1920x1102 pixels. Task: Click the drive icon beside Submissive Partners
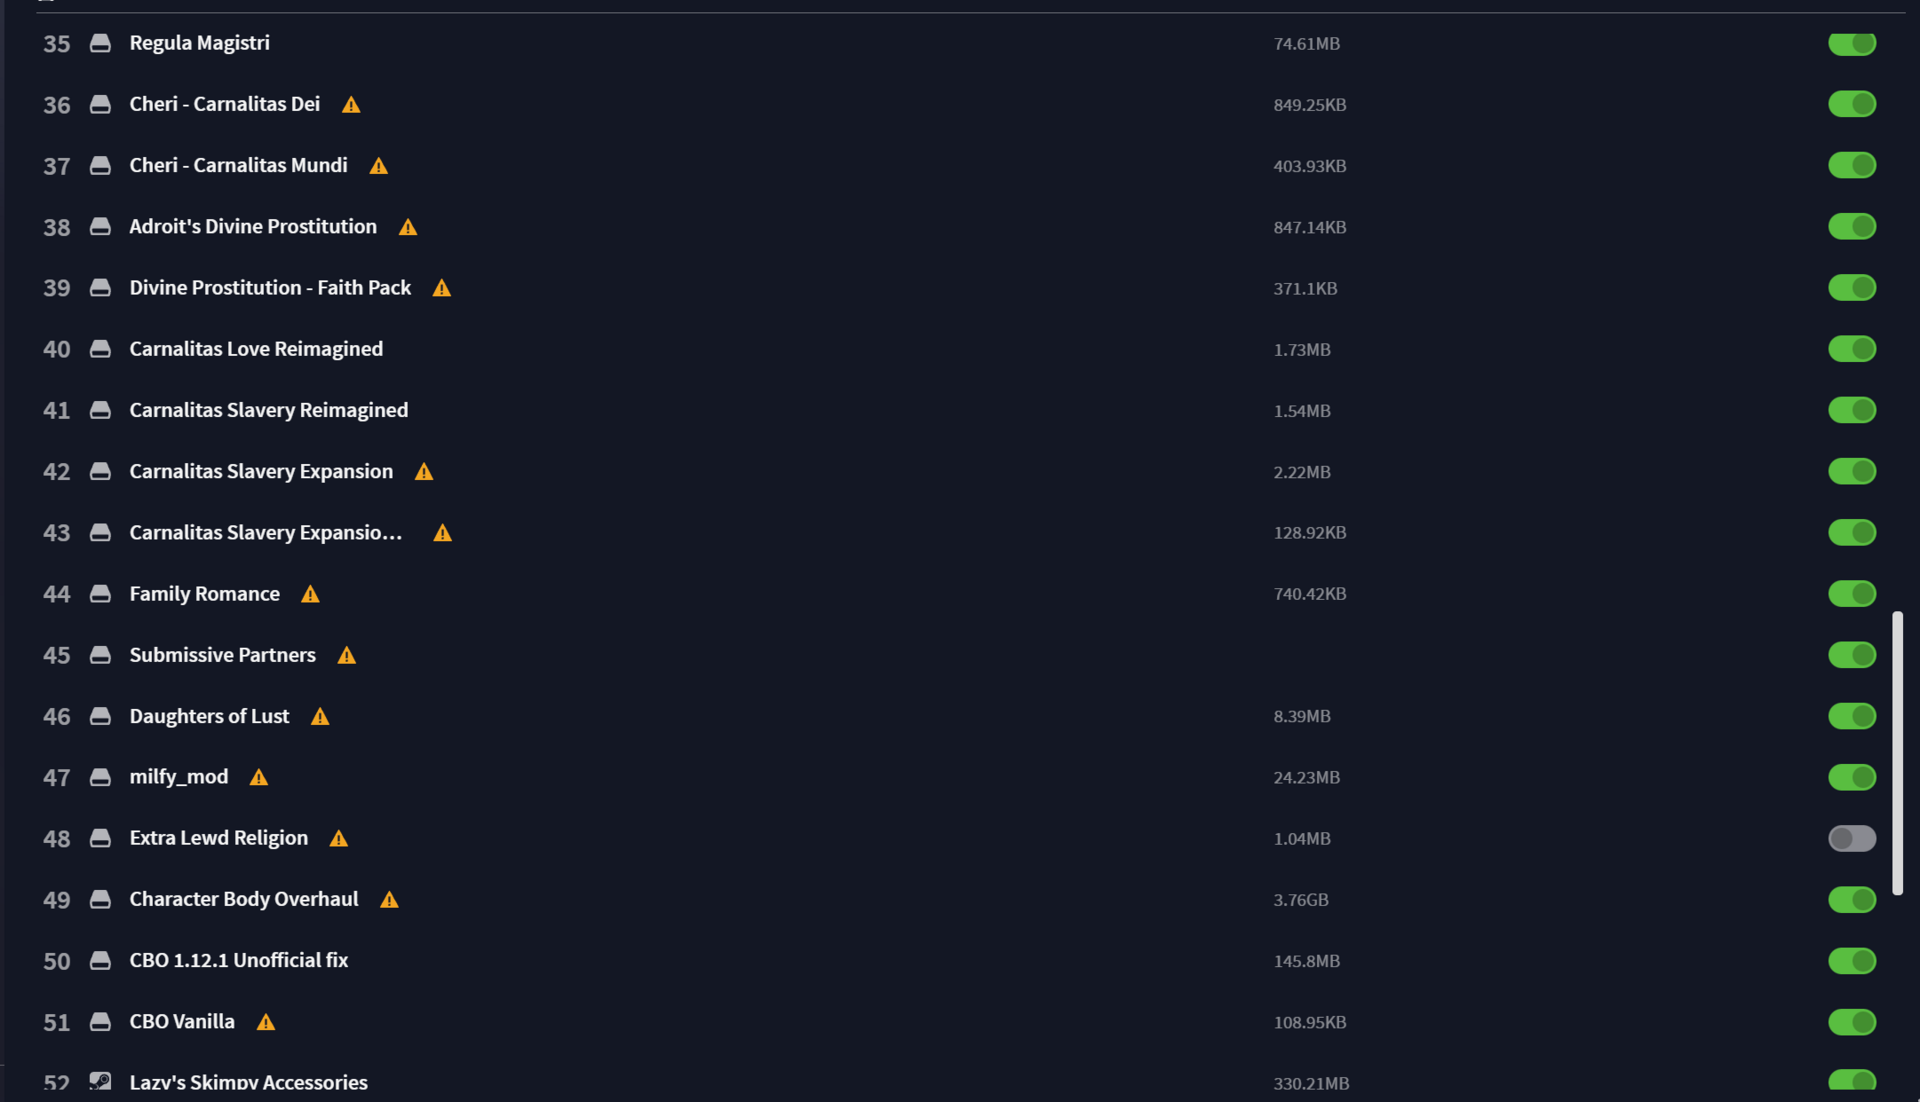(x=100, y=655)
